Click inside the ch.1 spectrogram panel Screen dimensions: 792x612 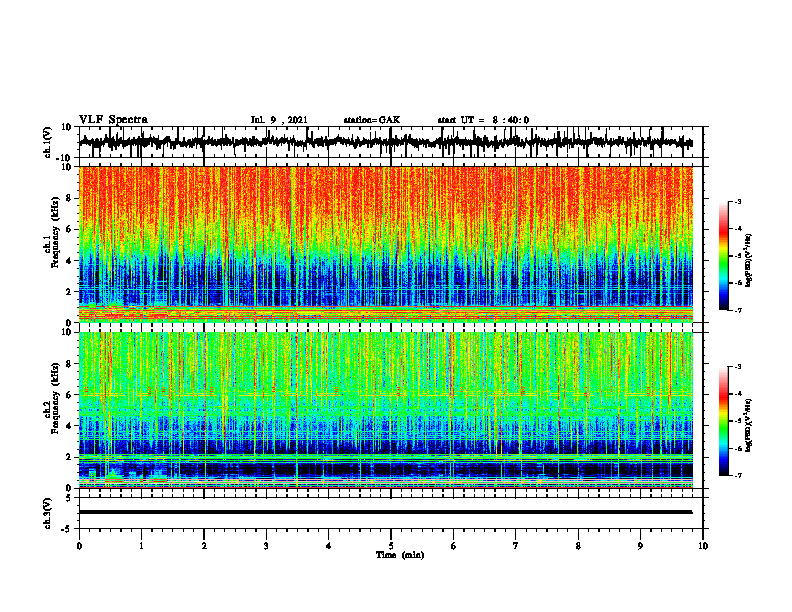(x=385, y=244)
